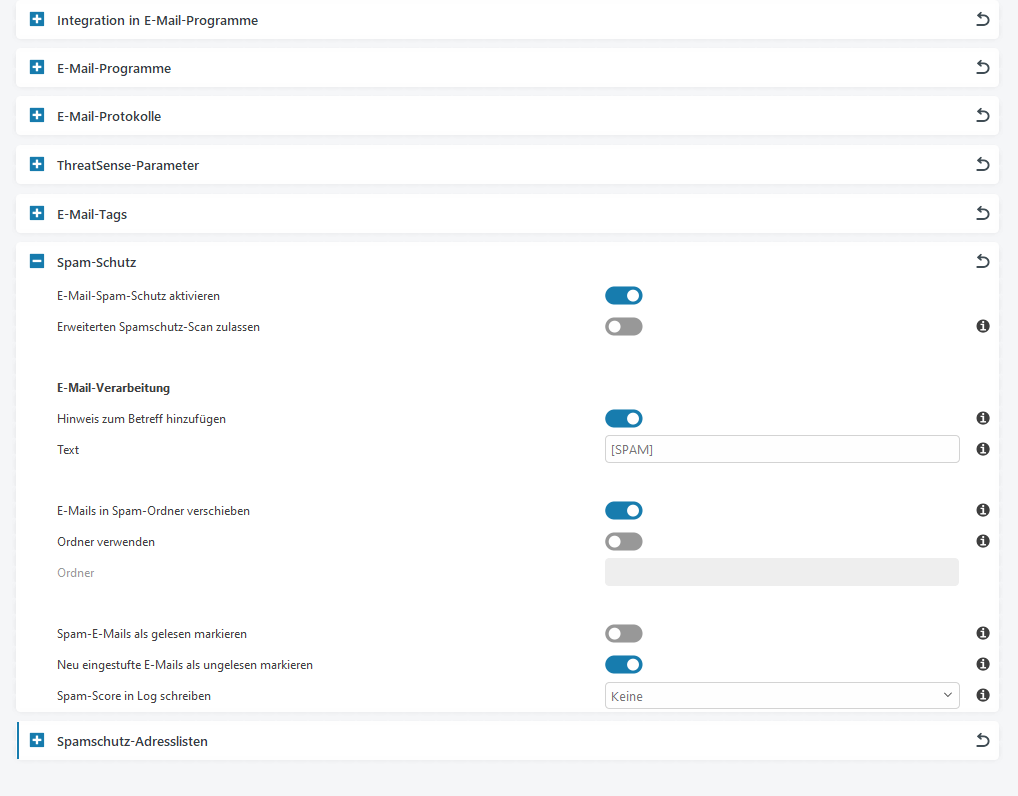Turn on Spam-E-Mails als gelesen markieren
Screen dimensions: 1018x796
pyautogui.click(x=624, y=634)
